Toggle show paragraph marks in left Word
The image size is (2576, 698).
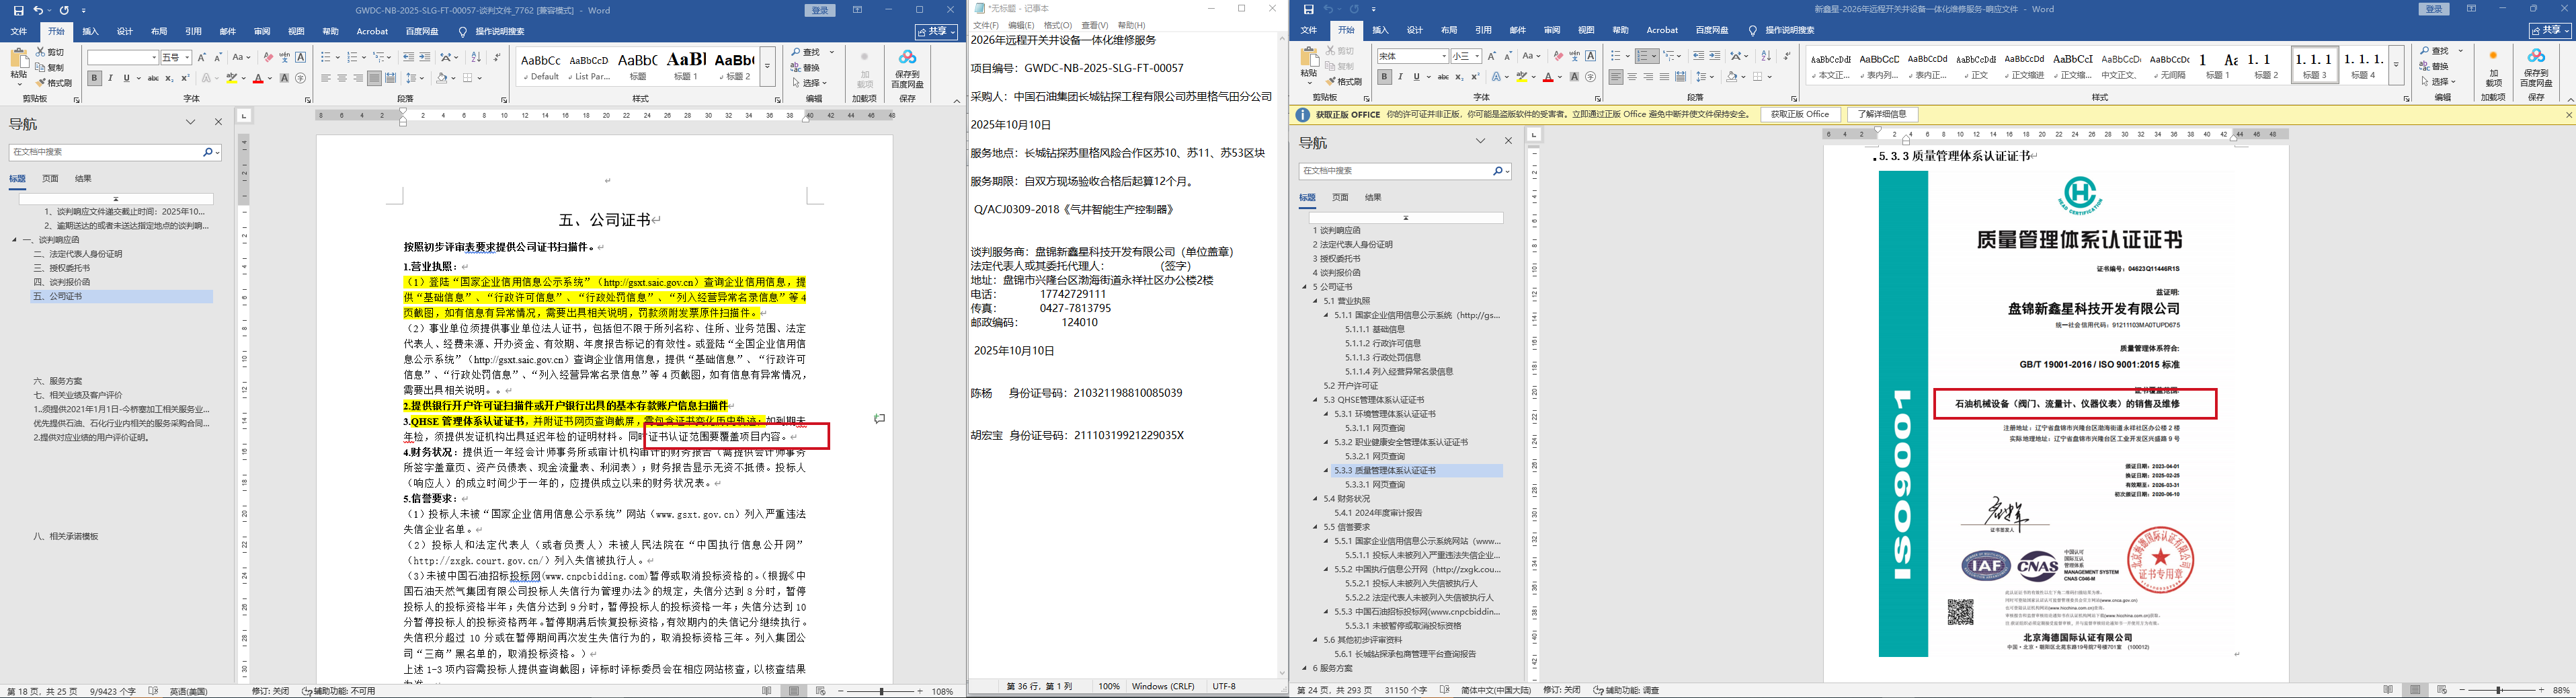(497, 57)
